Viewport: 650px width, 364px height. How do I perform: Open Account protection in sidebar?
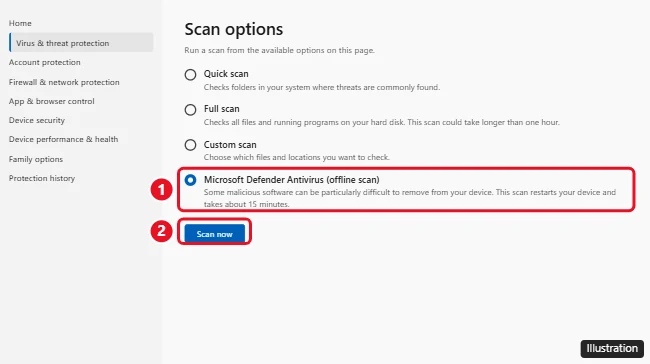[x=45, y=62]
